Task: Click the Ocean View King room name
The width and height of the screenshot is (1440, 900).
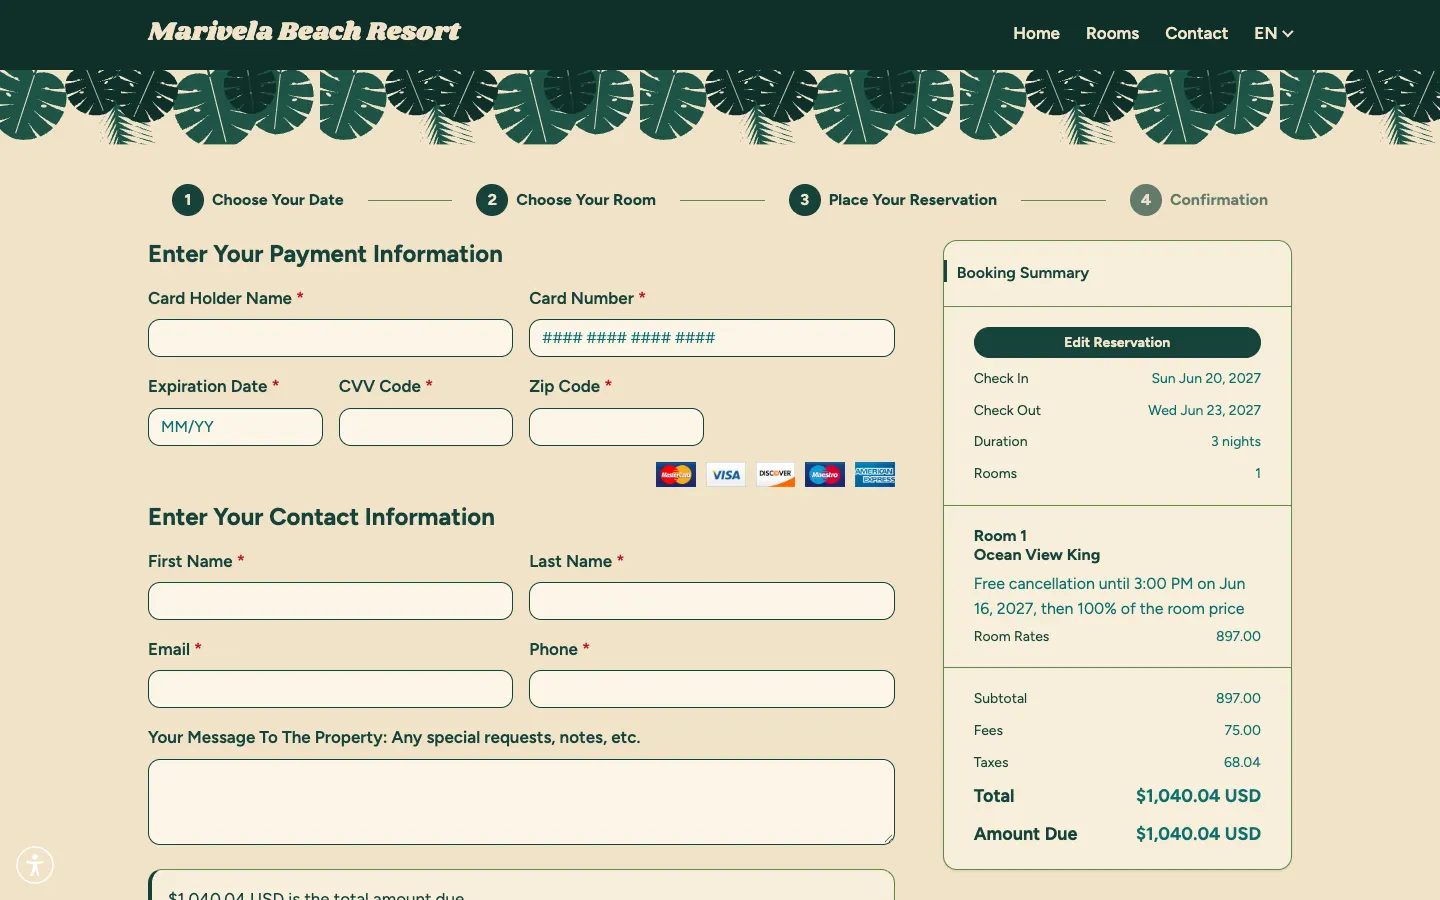Action: tap(1037, 555)
